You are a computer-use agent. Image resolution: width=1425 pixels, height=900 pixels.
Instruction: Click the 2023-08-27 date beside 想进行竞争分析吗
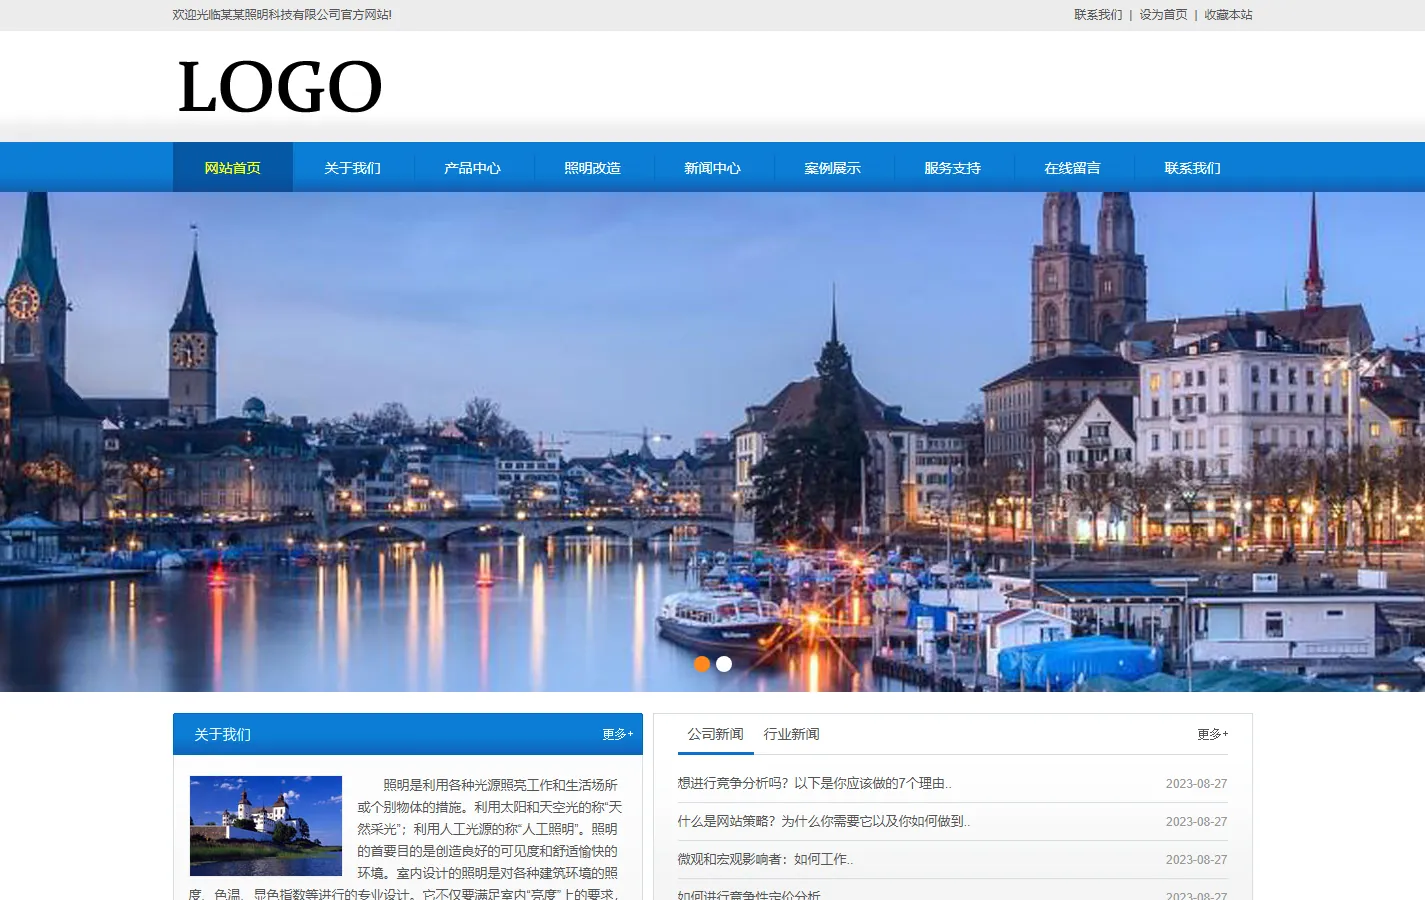[1196, 784]
